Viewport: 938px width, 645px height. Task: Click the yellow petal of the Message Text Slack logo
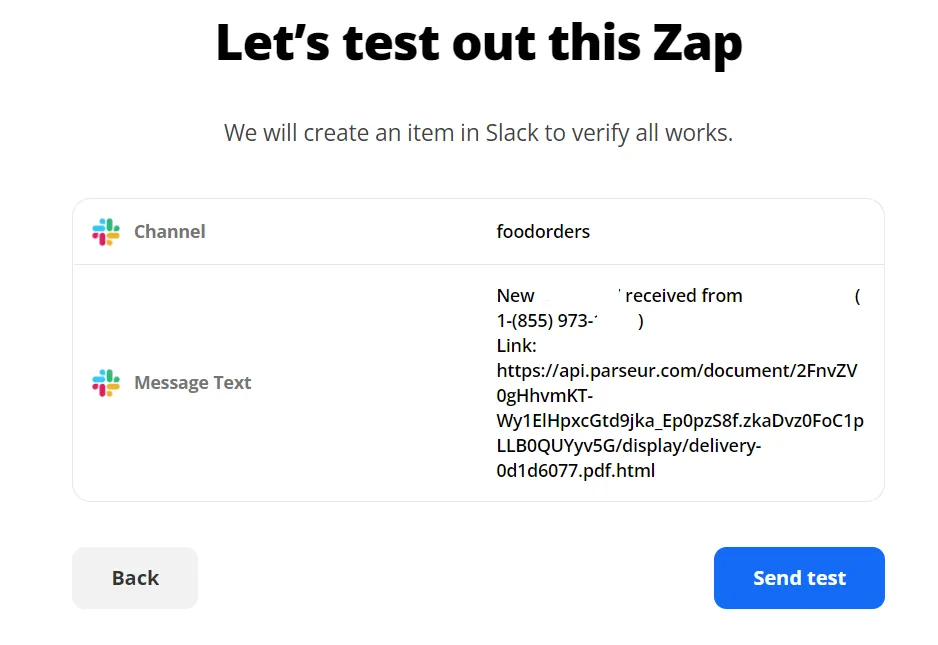(113, 387)
